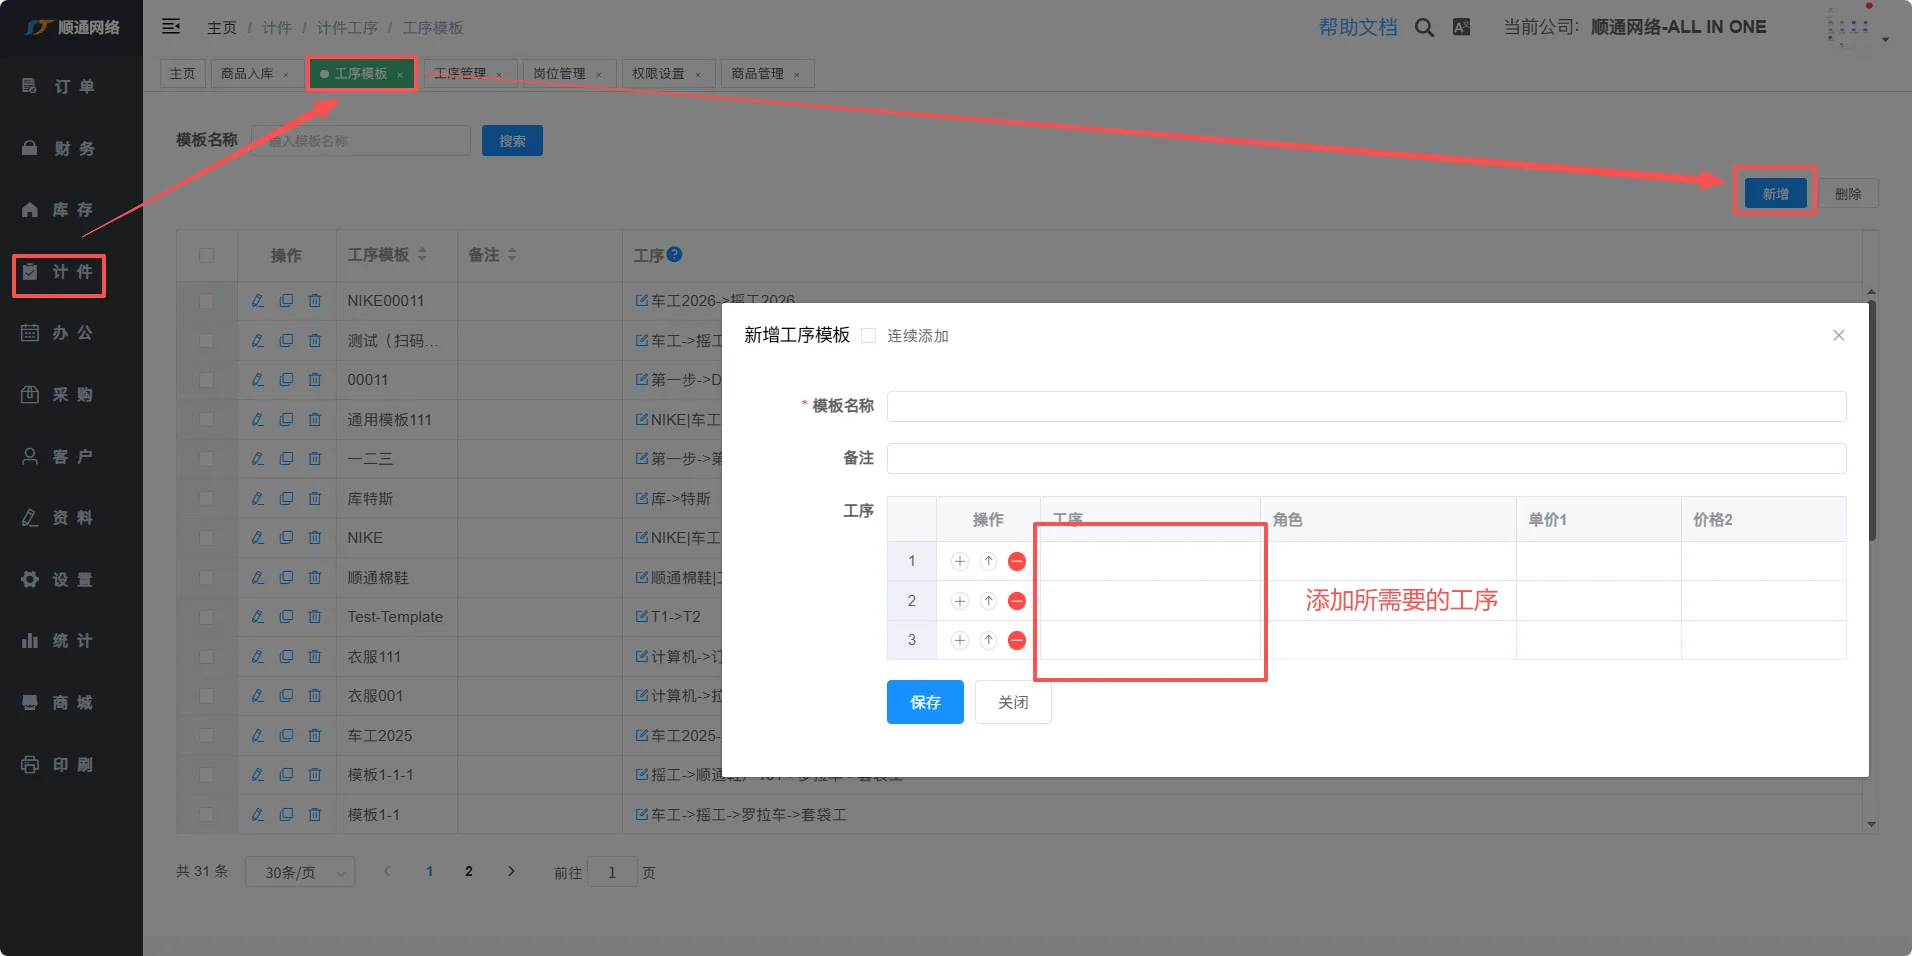Sort by the 备注 column arrows
Screen dimensions: 1912x956
pyautogui.click(x=512, y=255)
